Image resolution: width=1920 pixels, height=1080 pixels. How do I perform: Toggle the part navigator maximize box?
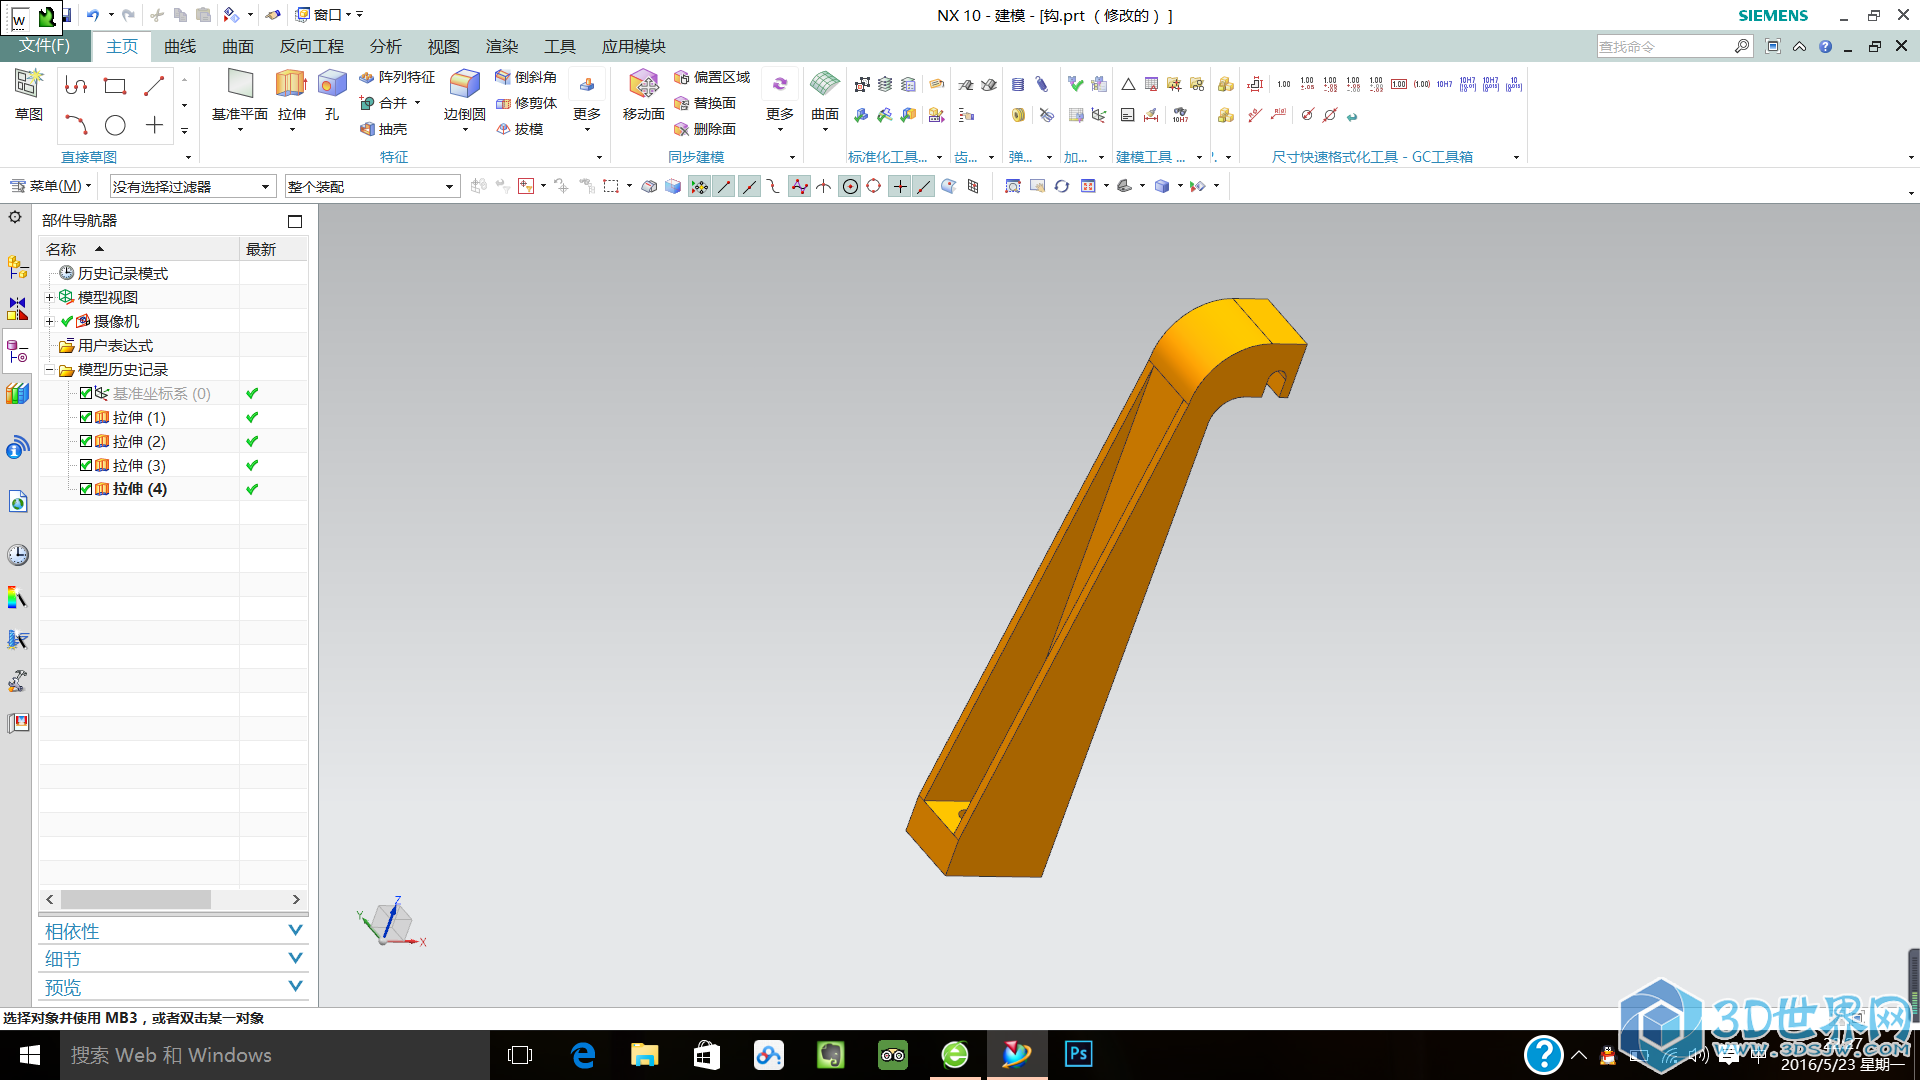[x=295, y=221]
